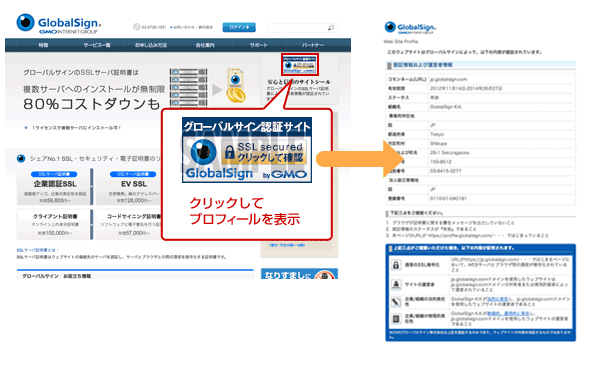
Task: Open the パートナー navigation menu
Action: pos(313,45)
